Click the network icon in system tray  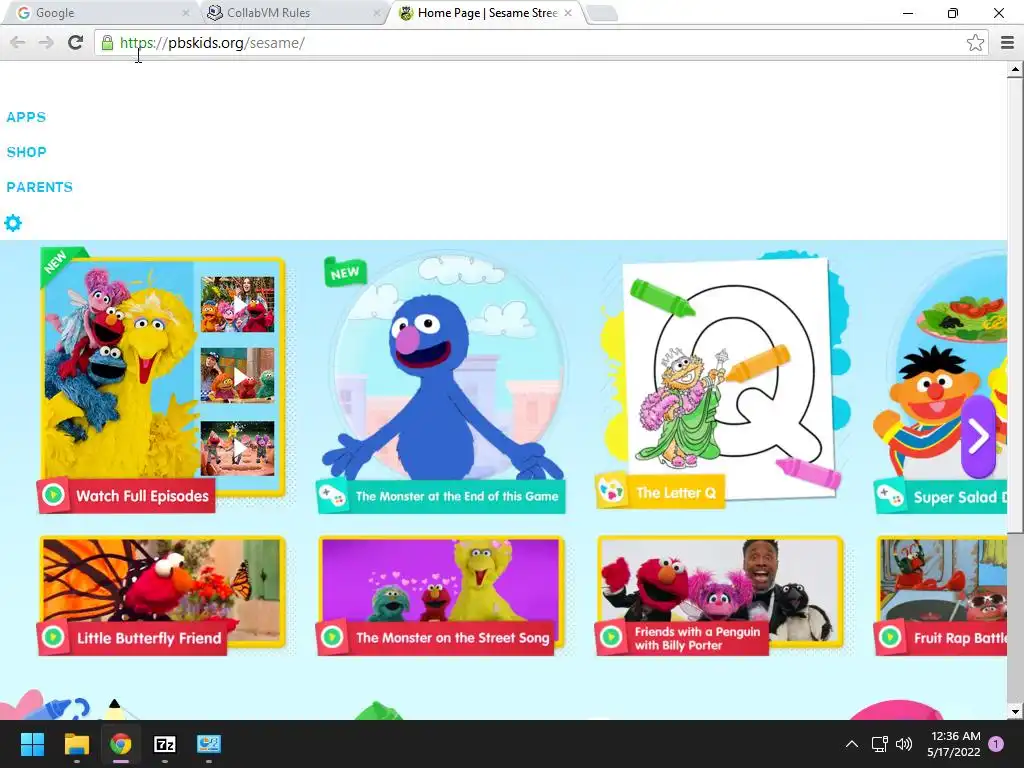click(879, 744)
